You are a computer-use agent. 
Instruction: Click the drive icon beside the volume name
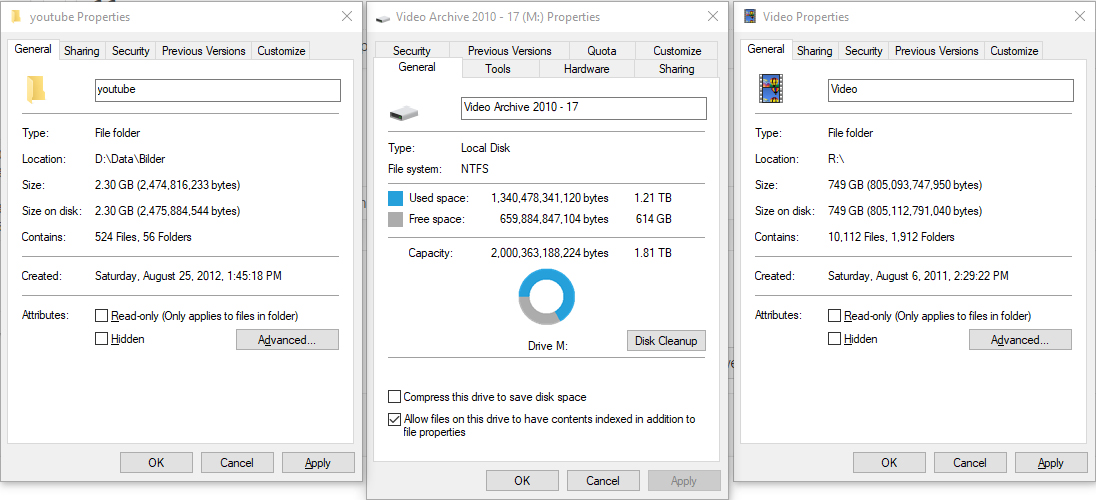403,112
